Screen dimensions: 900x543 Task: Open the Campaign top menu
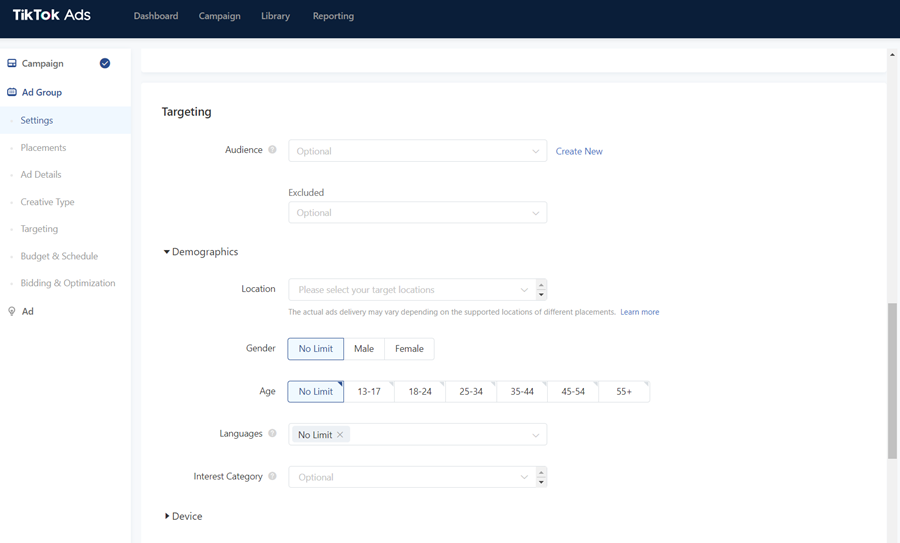[220, 16]
